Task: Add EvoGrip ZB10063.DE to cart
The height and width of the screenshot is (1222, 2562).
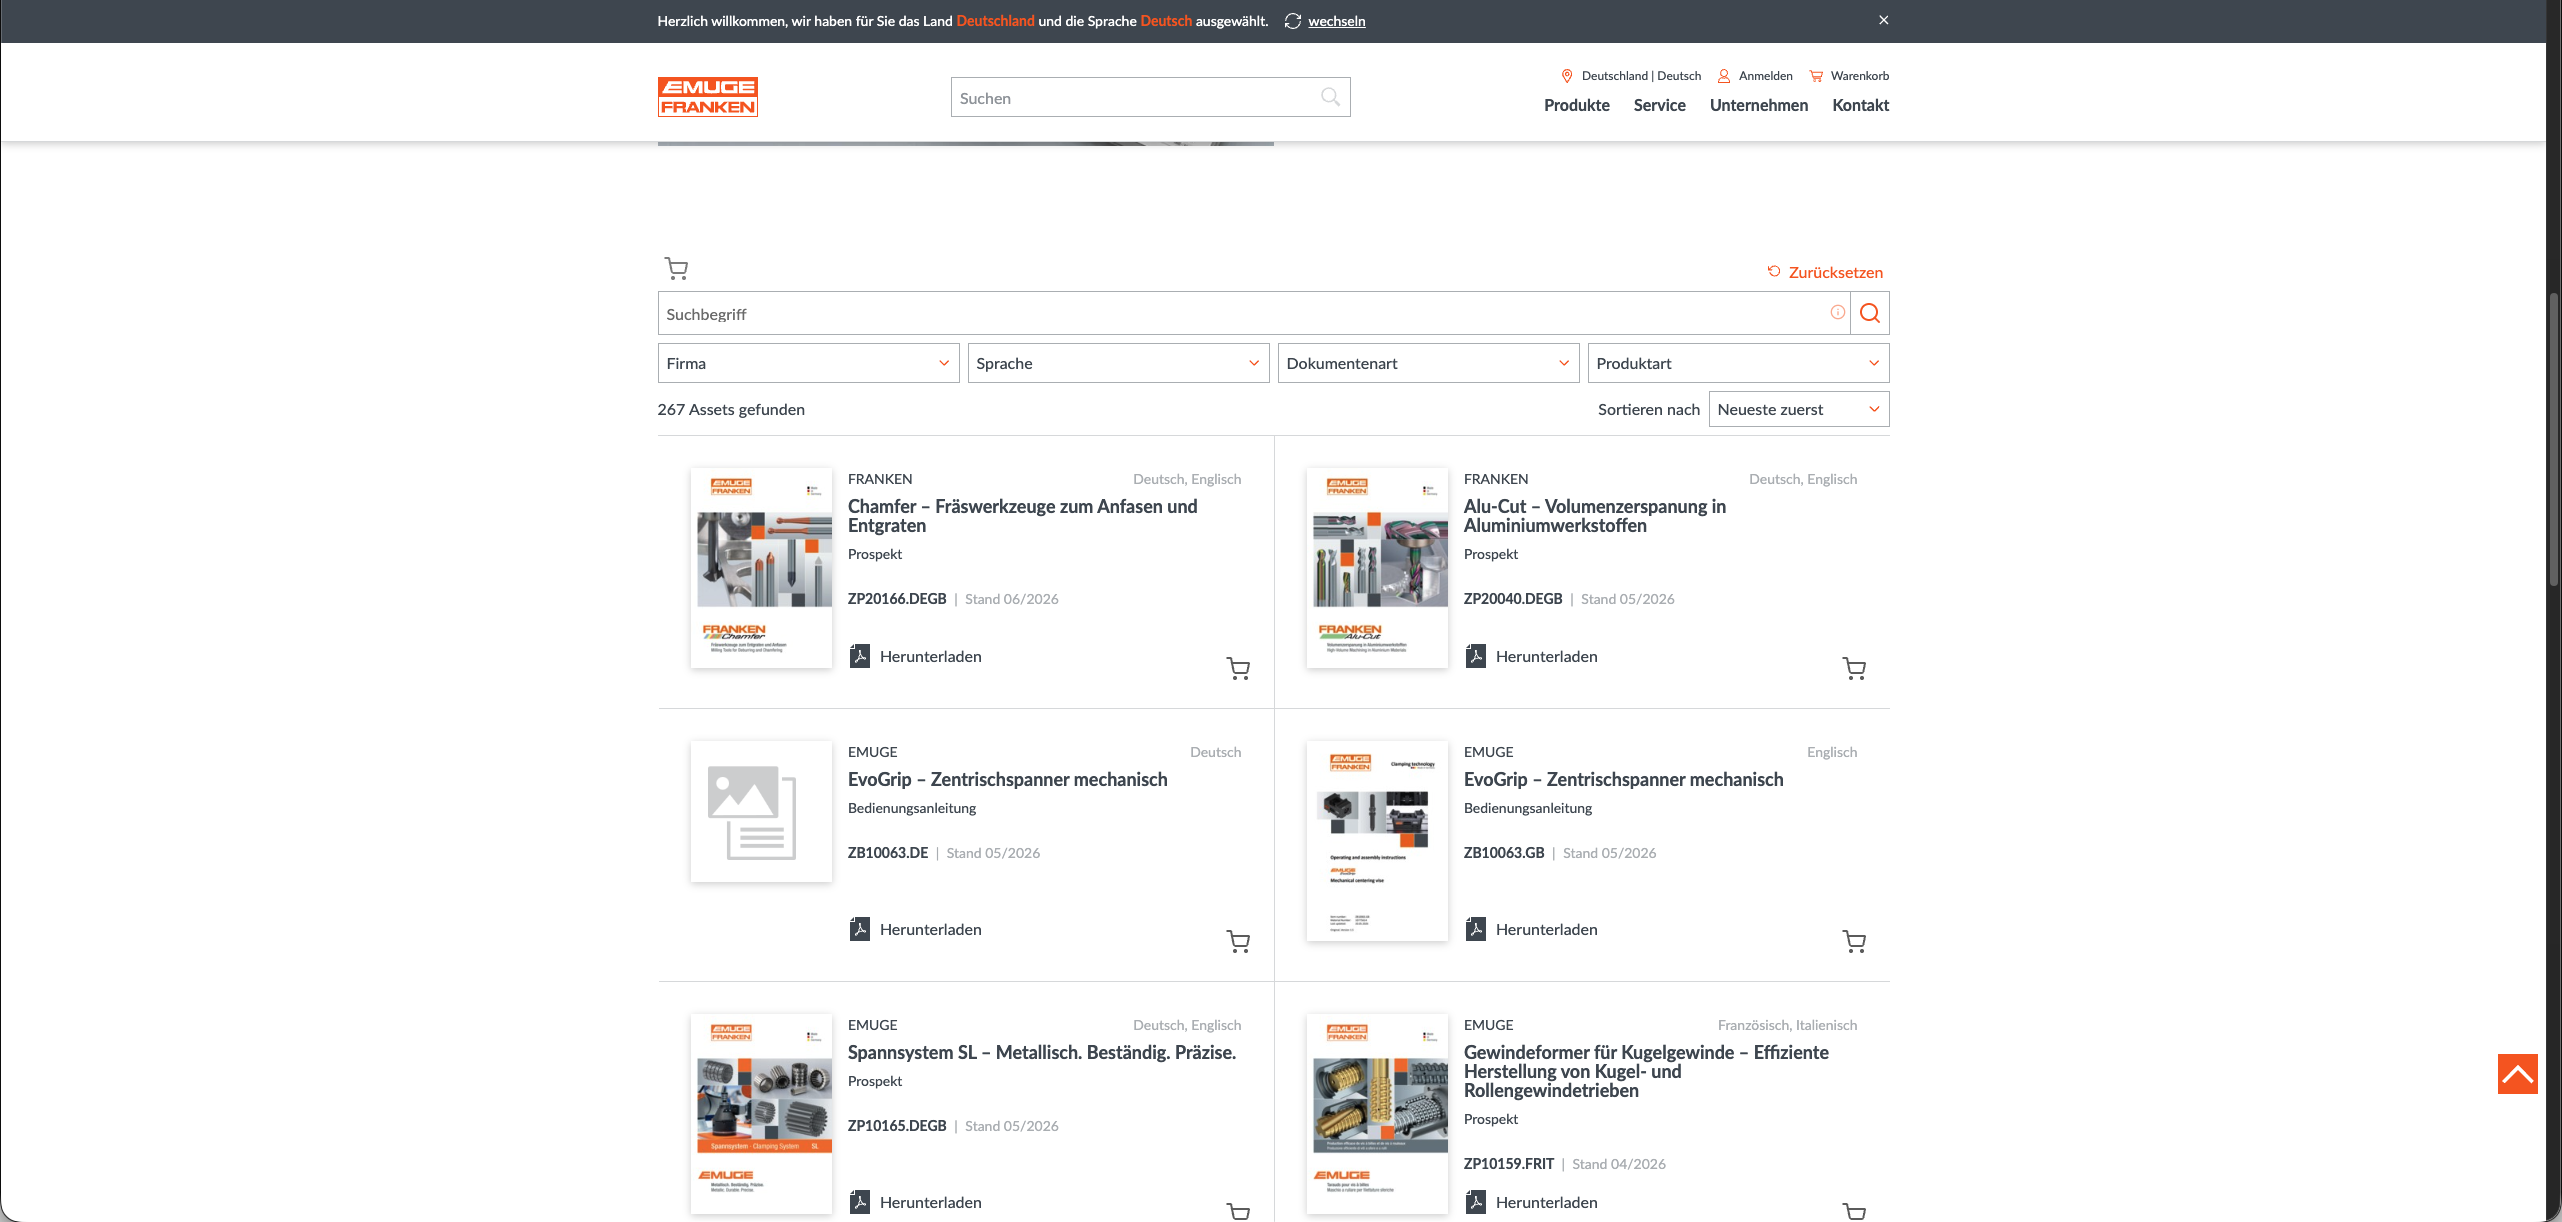Action: tap(1238, 941)
